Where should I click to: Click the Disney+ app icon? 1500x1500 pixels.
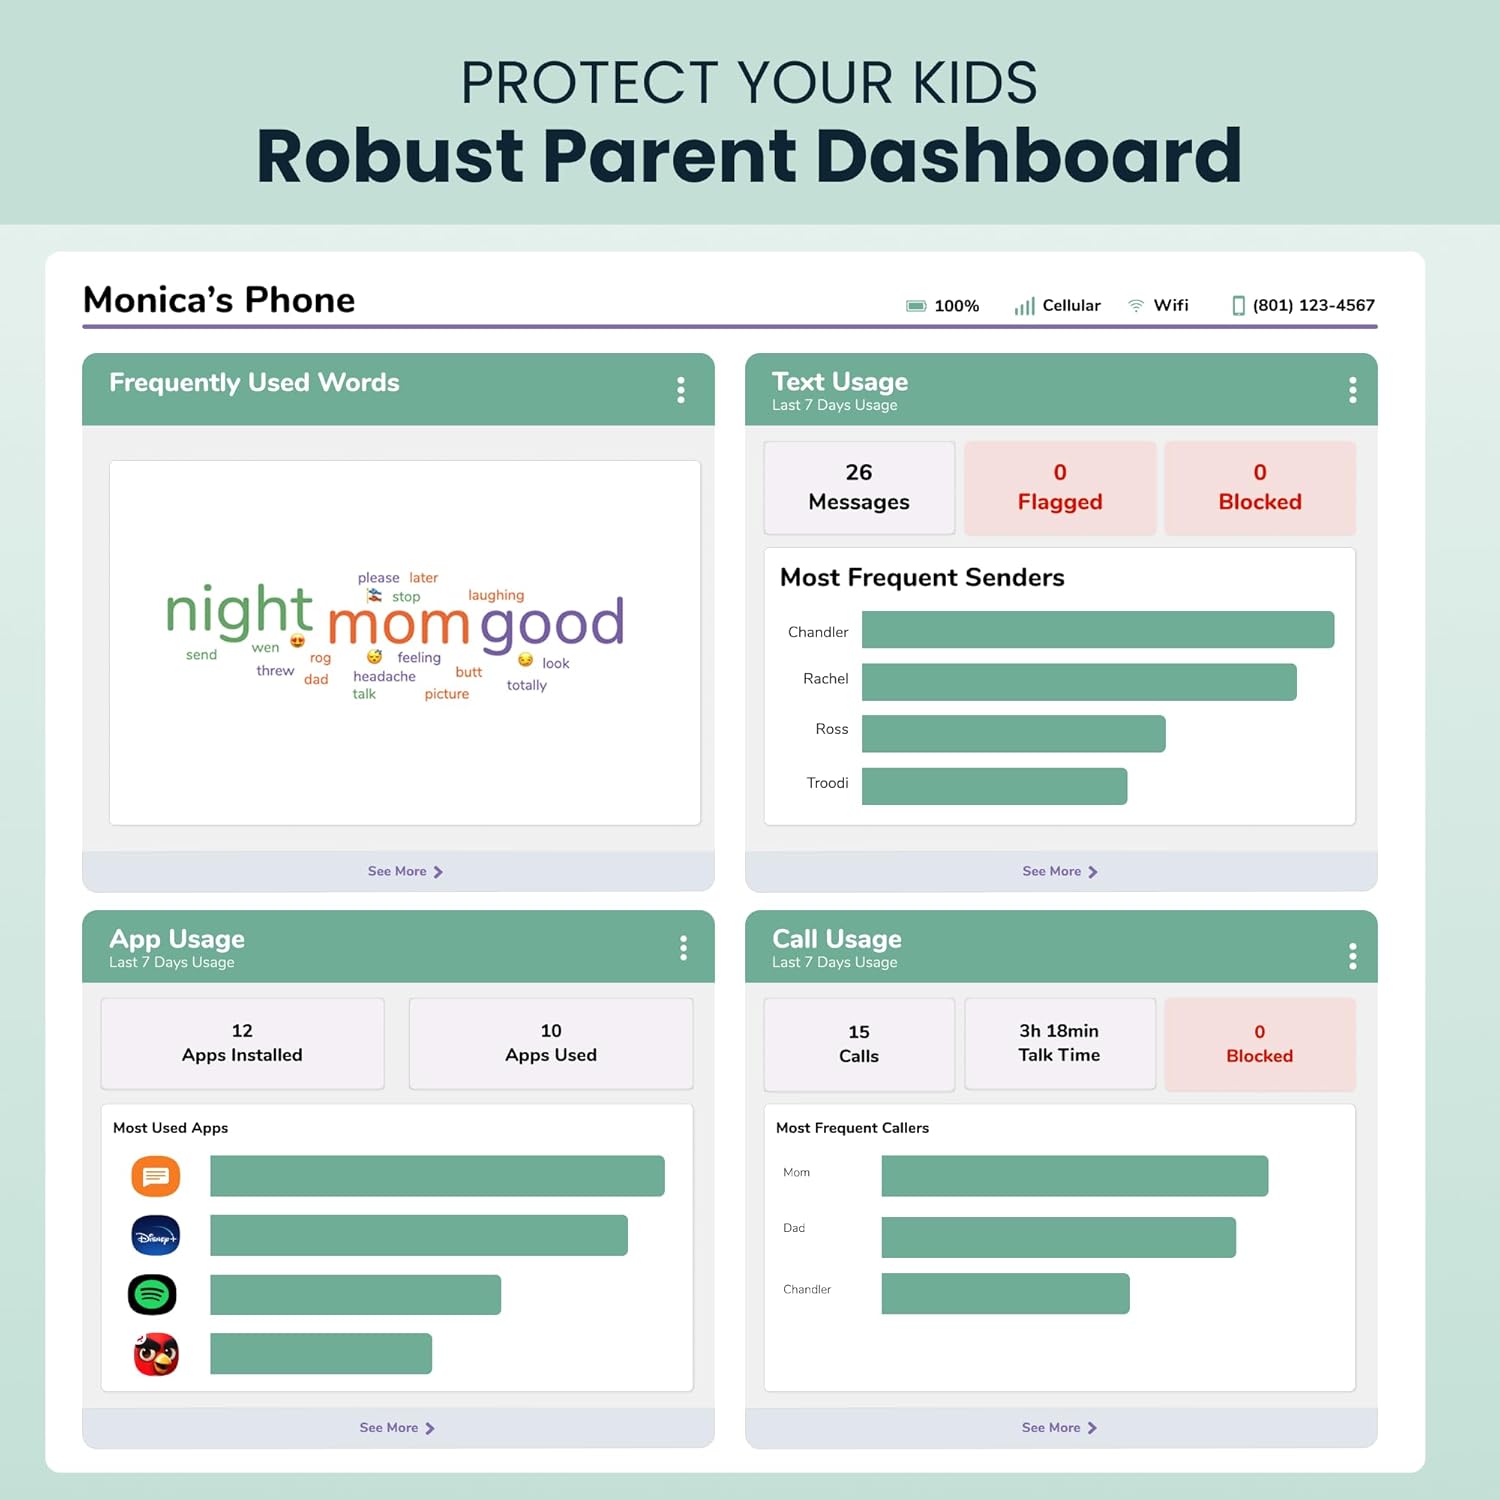click(x=156, y=1236)
